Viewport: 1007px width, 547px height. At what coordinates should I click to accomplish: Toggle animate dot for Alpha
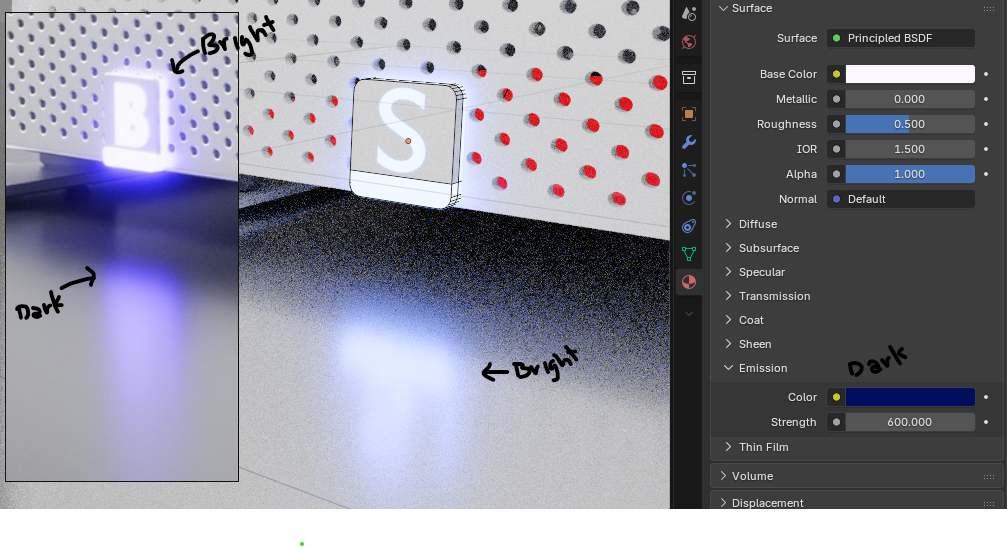986,174
